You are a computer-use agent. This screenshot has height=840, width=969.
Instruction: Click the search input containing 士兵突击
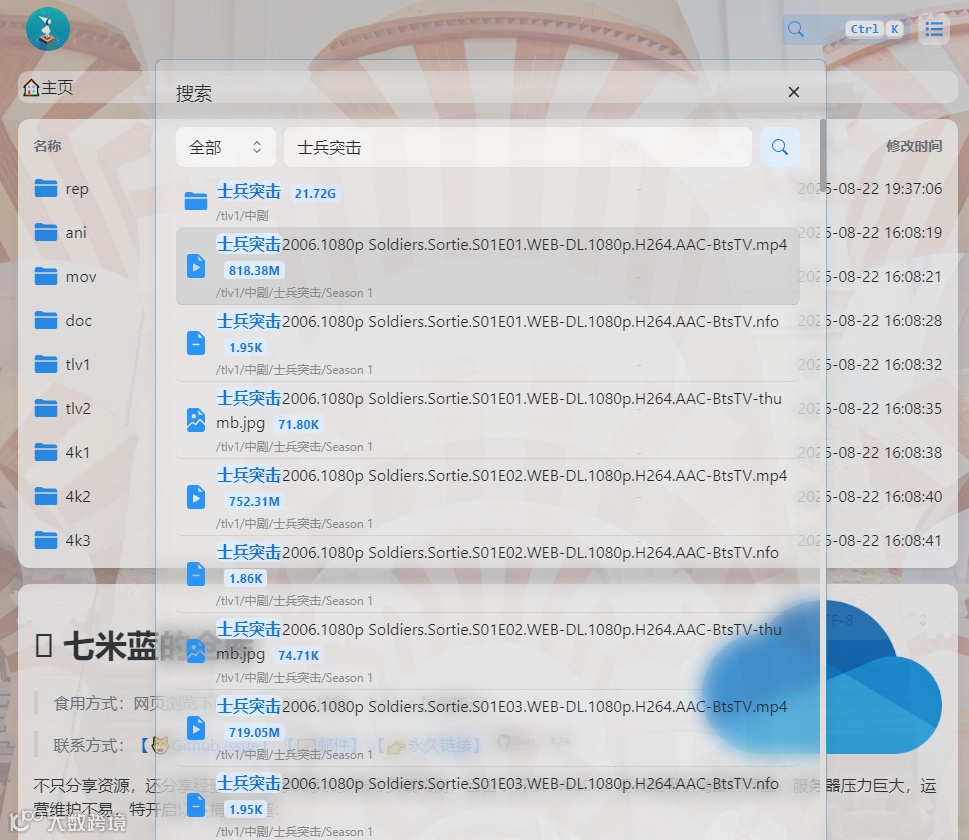(517, 147)
